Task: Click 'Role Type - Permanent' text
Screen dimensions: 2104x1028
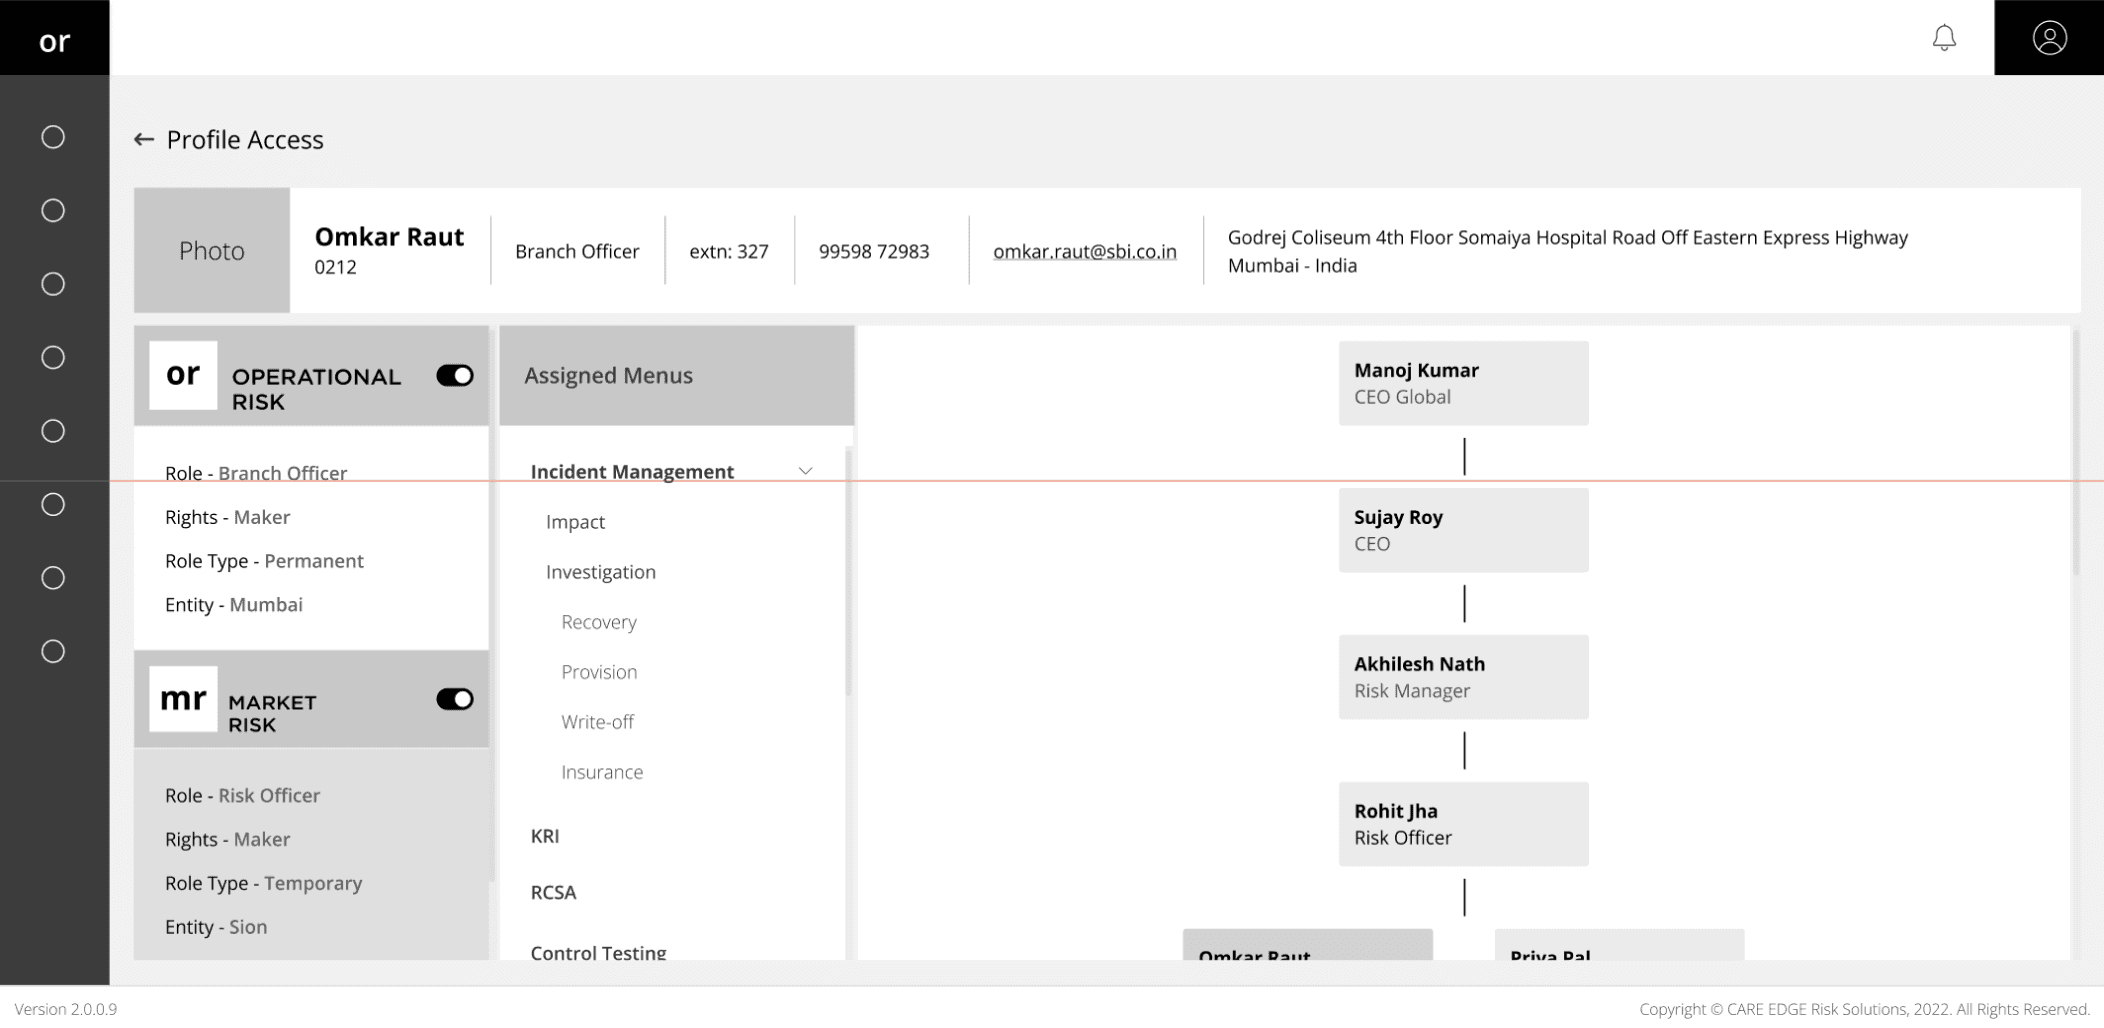Action: tap(264, 561)
